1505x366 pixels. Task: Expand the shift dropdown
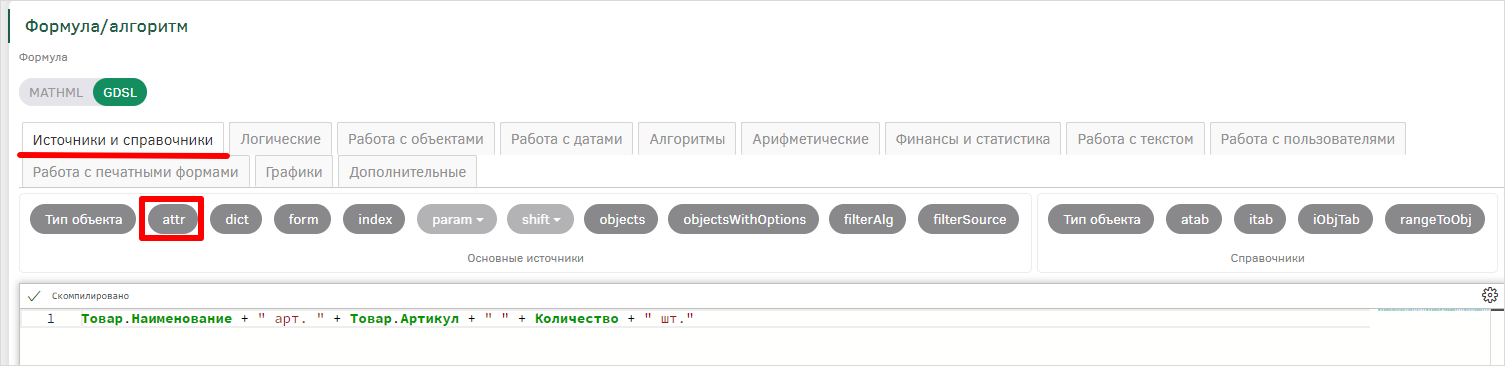click(x=541, y=219)
